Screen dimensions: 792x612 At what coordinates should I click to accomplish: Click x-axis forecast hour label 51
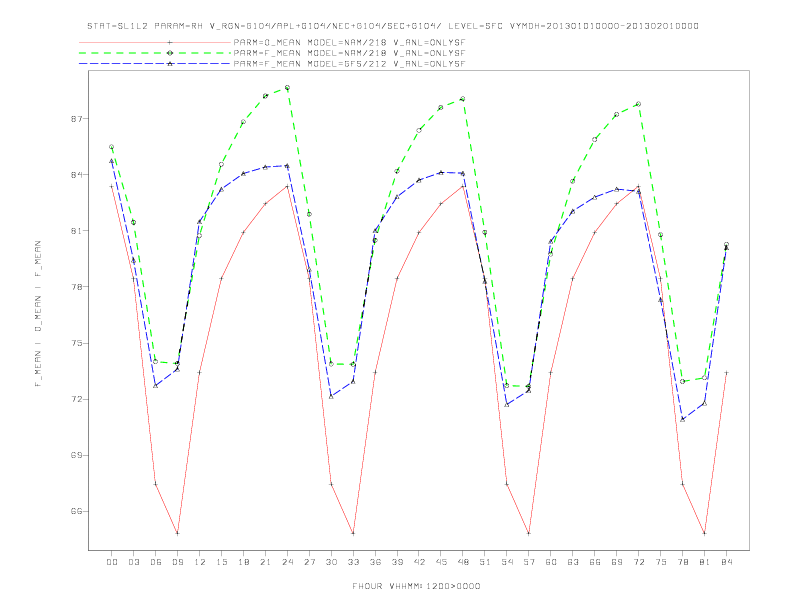coord(485,562)
